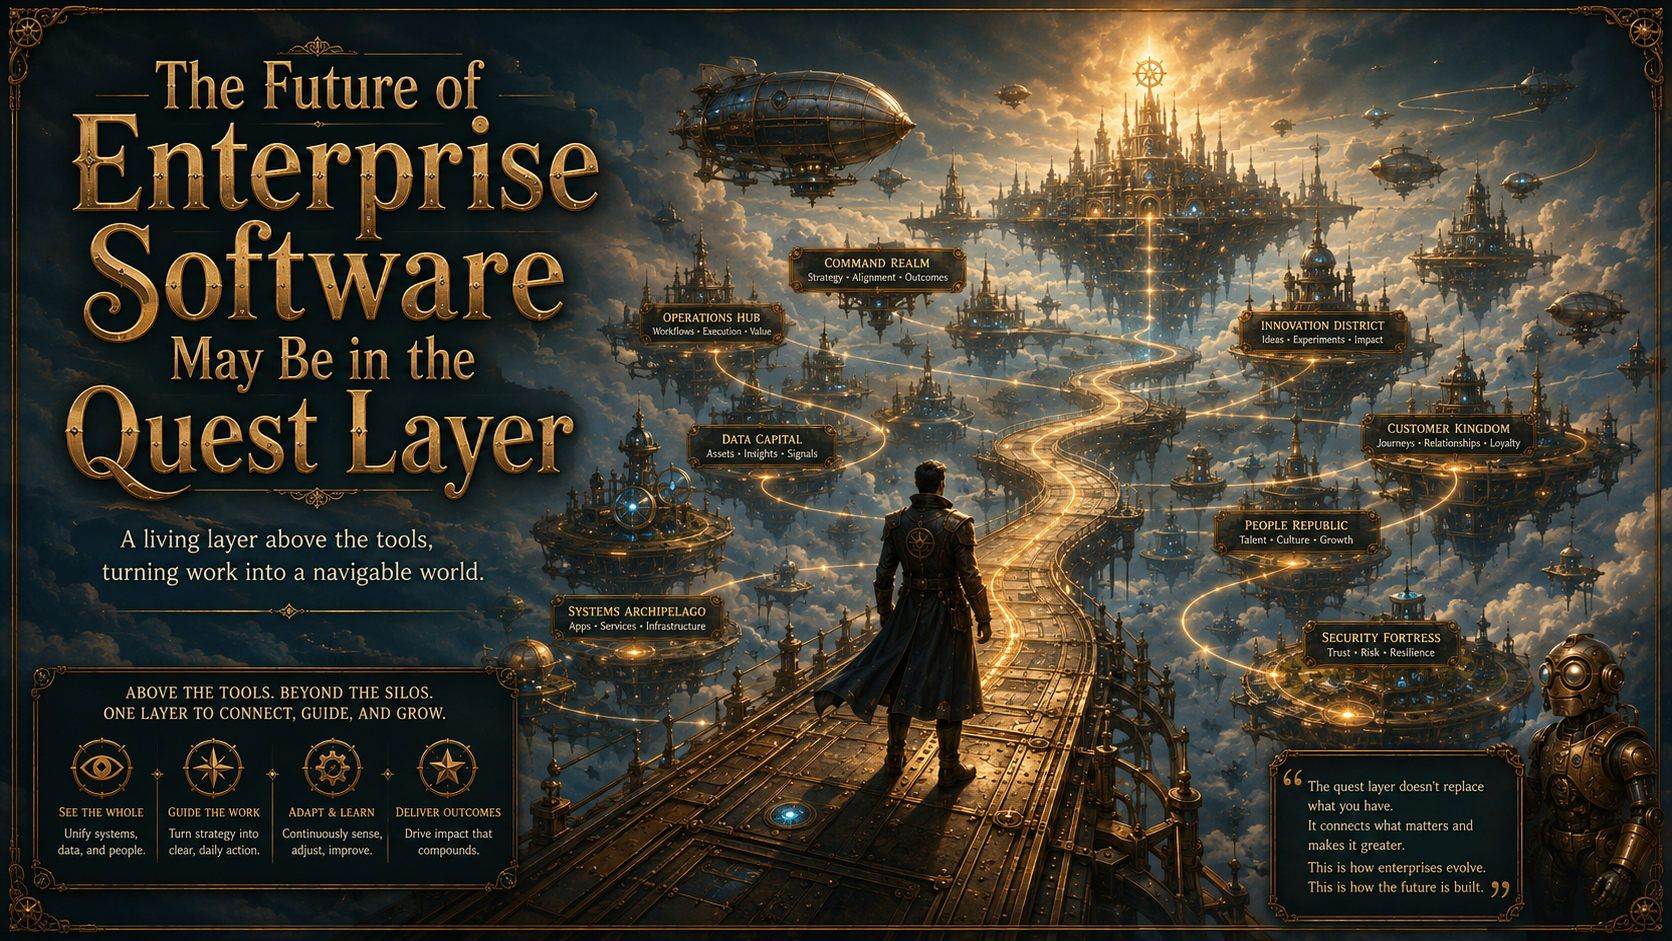
Task: Click 'Apps • Services • Infrastructure' subtitle
Action: [x=637, y=626]
